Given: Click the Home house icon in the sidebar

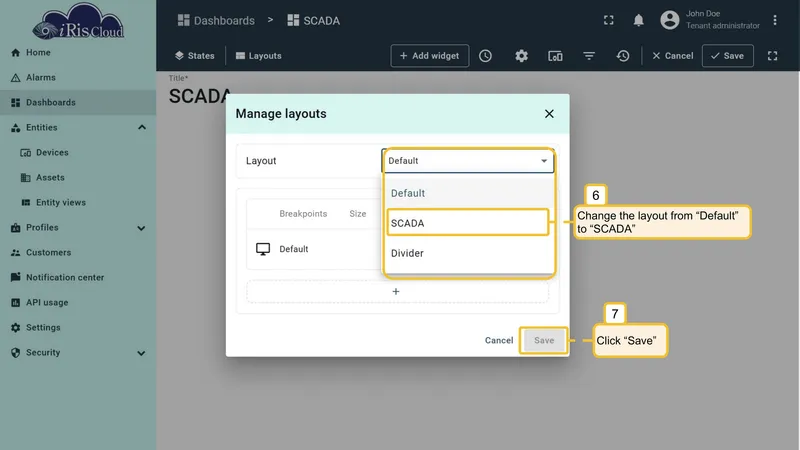Looking at the screenshot, I should [15, 53].
